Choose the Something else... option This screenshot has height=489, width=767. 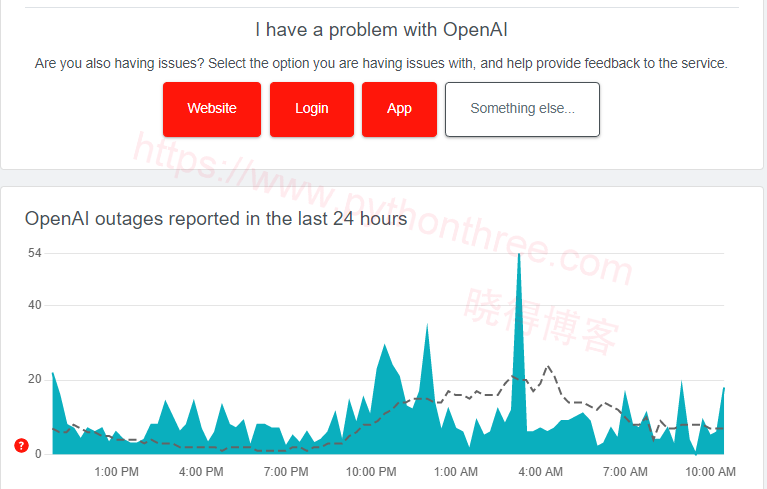click(522, 109)
